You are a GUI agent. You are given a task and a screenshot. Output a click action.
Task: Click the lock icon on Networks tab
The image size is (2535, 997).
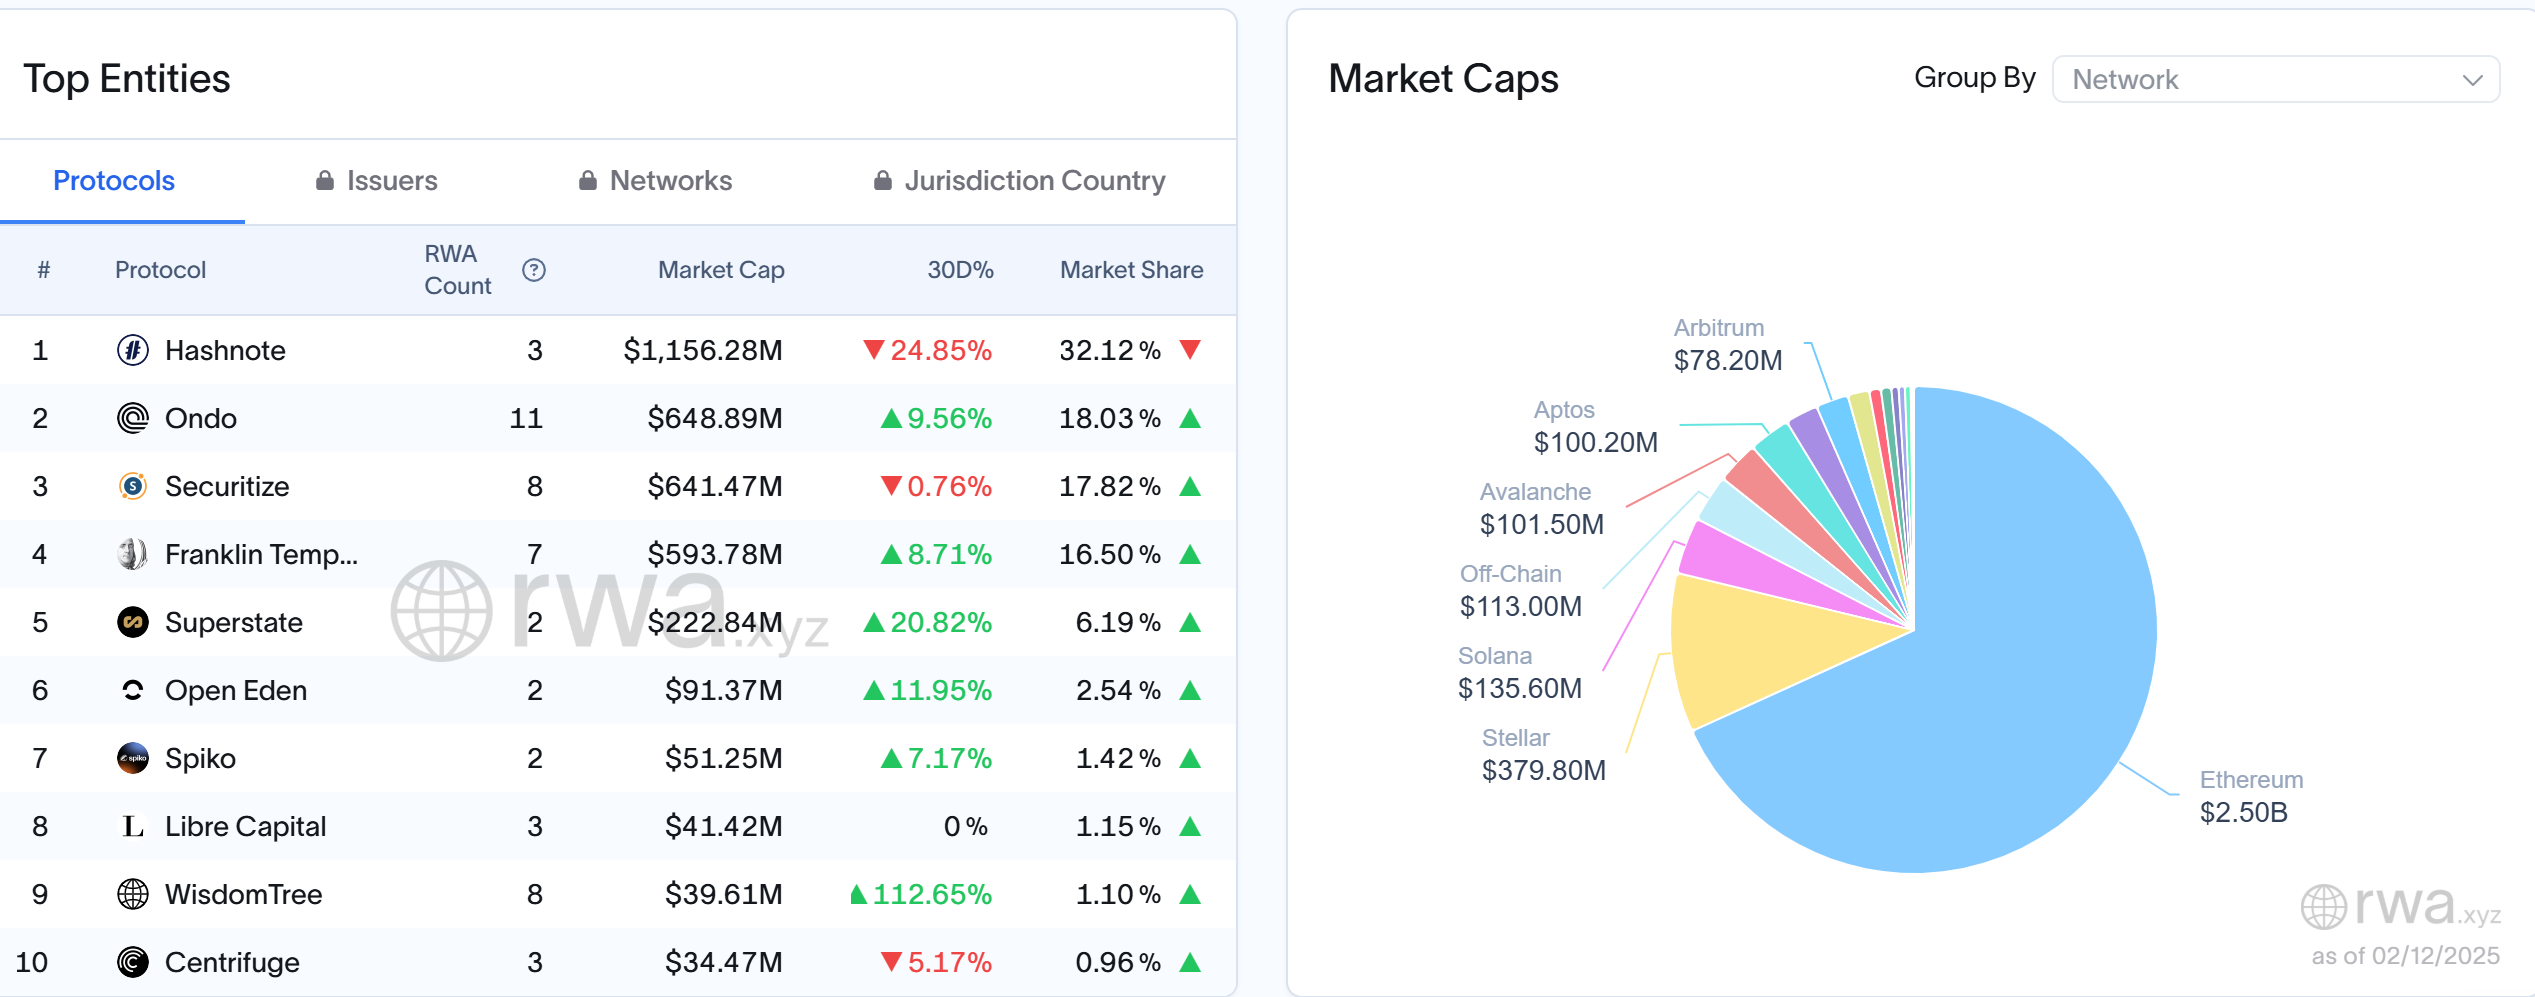click(x=588, y=180)
